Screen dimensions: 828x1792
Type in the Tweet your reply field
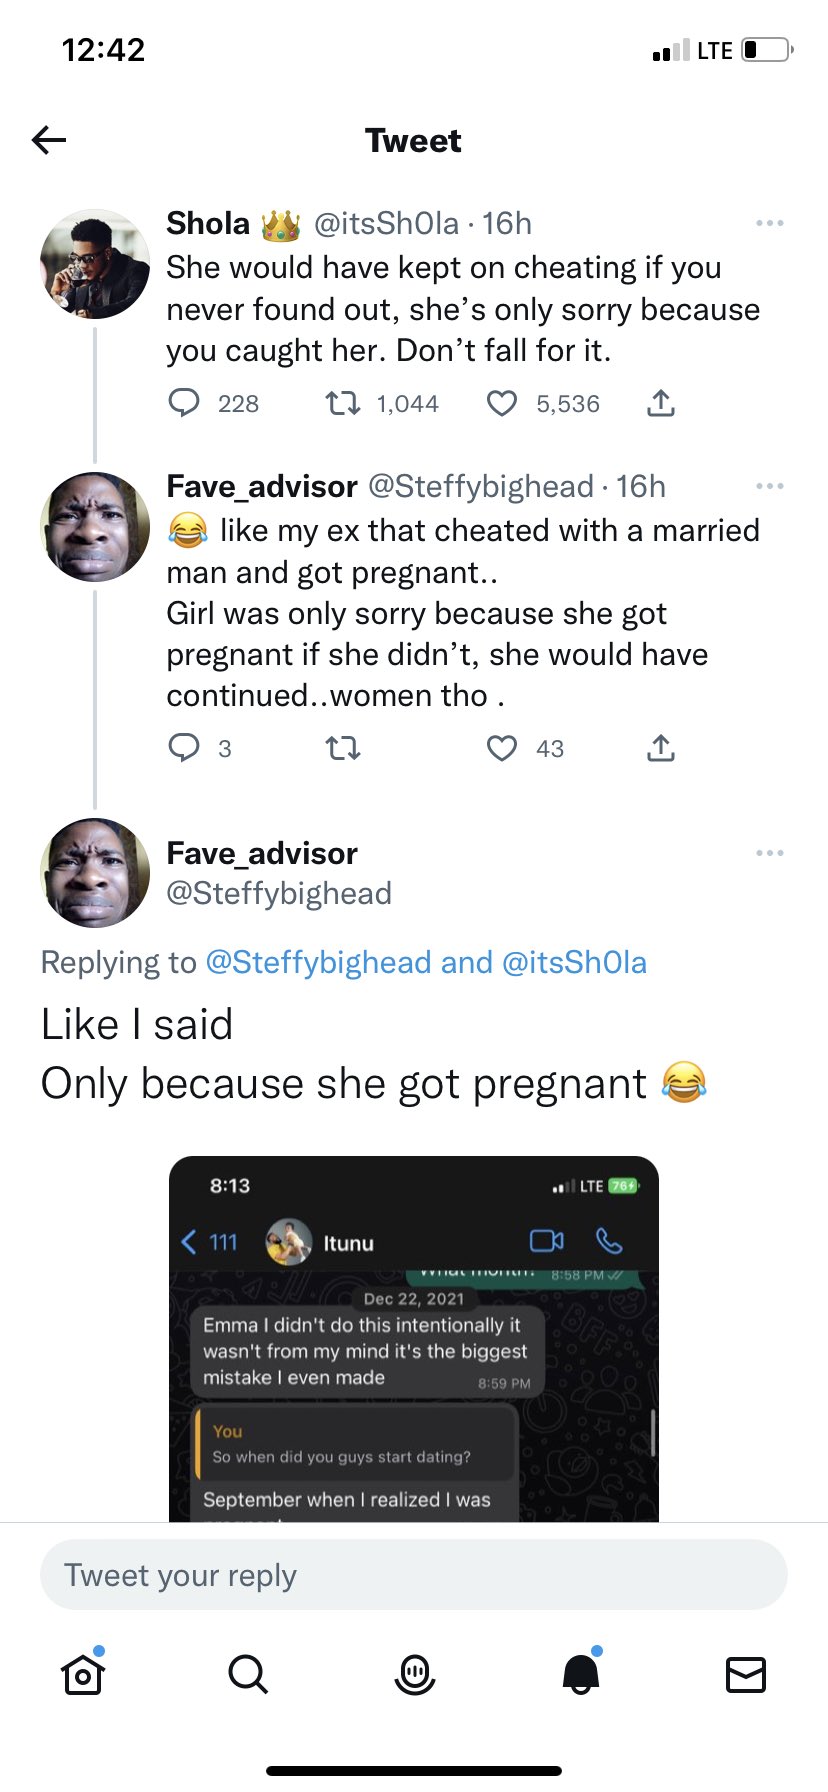(413, 1575)
